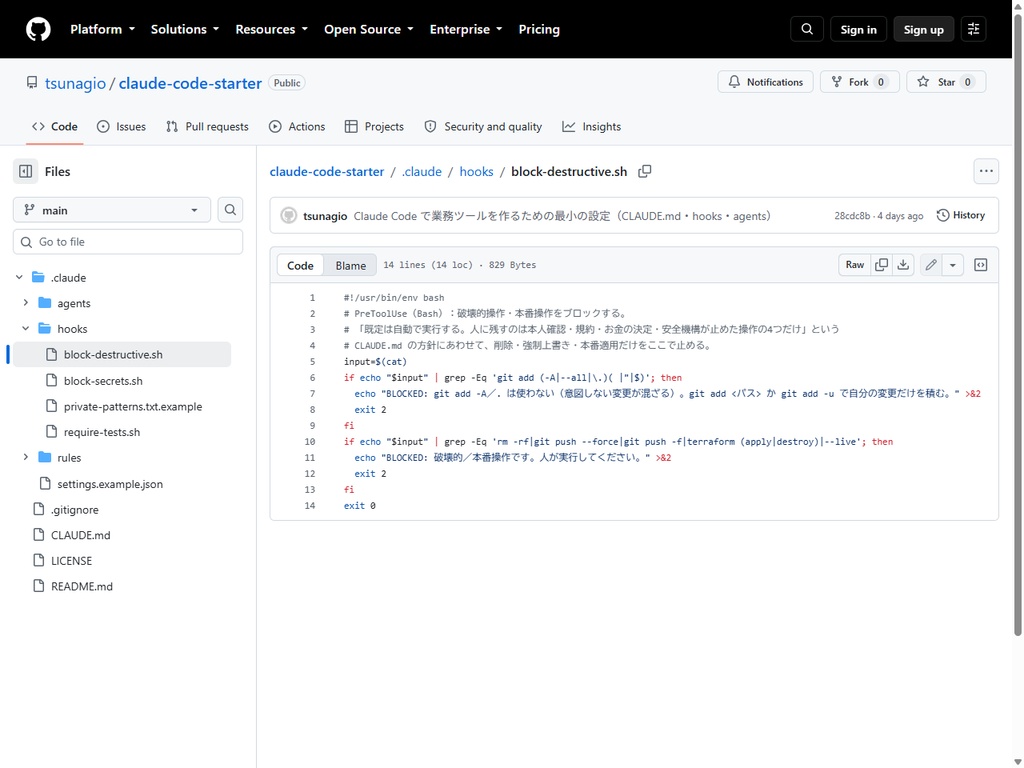Go to the .claude breadcrumb link
Viewport: 1024px width, 768px height.
pos(421,172)
